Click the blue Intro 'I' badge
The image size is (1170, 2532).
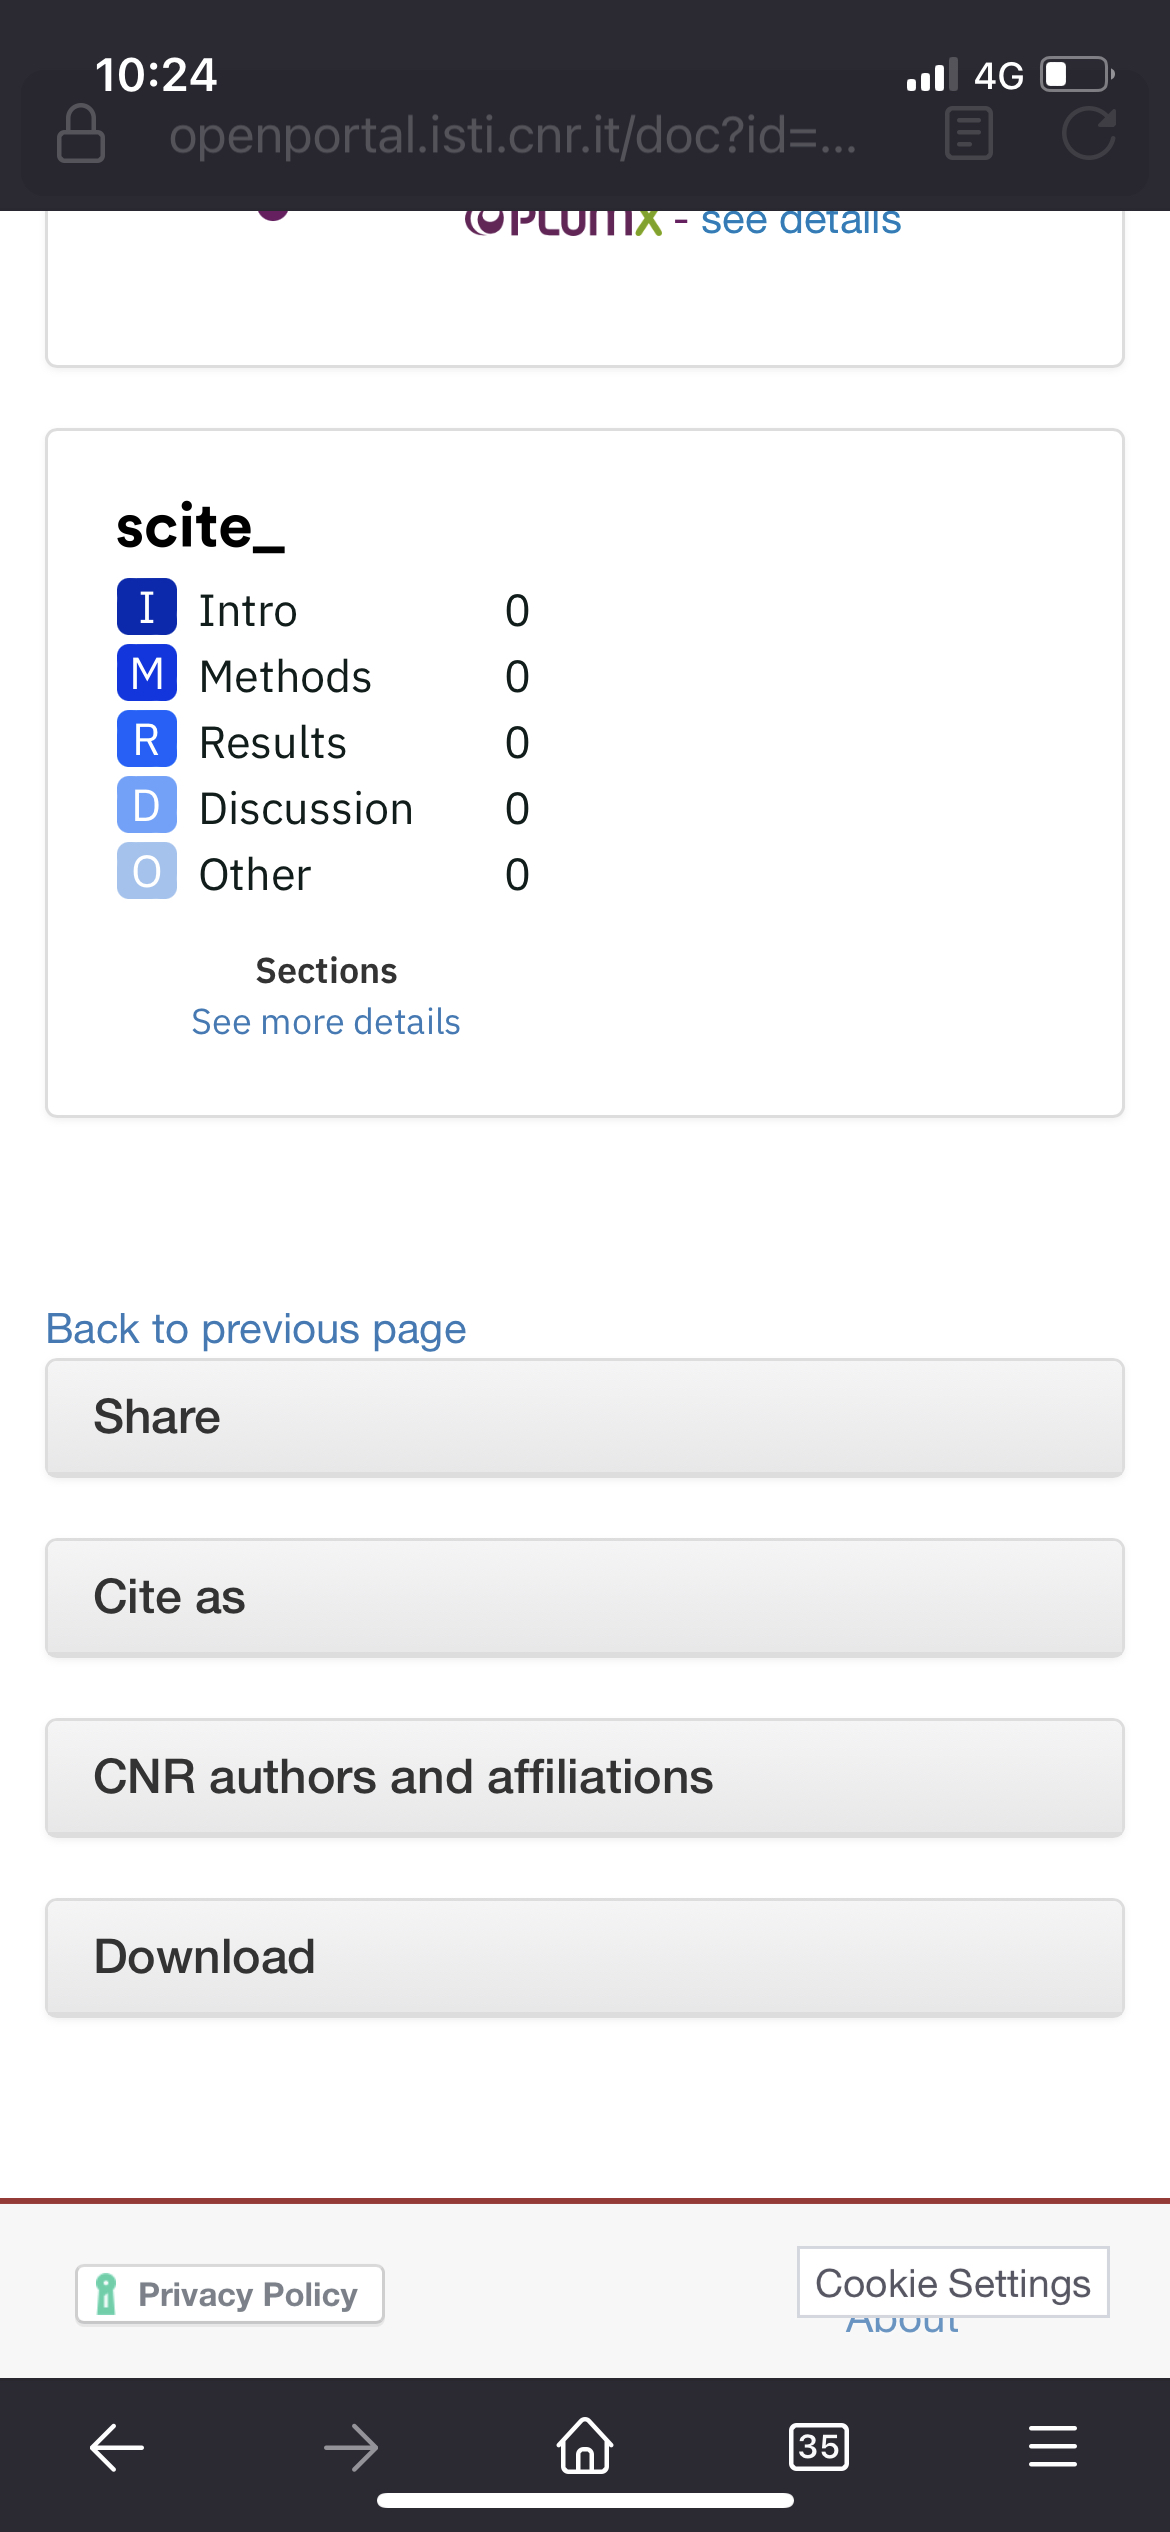click(x=147, y=608)
